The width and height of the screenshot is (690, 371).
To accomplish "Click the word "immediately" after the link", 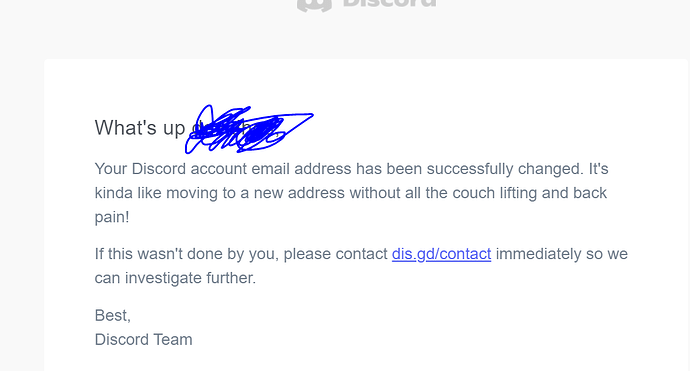I will tap(539, 254).
